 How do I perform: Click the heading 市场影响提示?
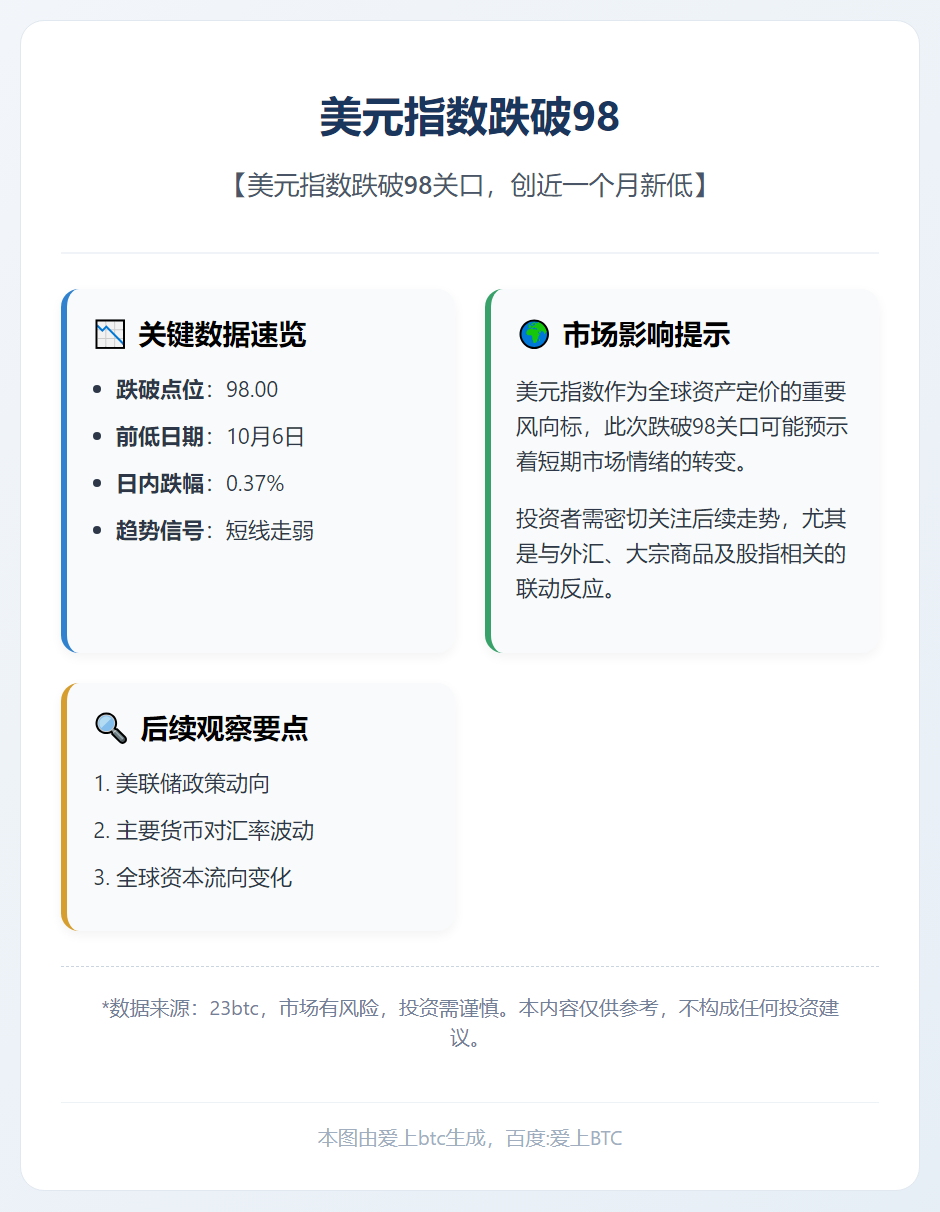click(x=646, y=335)
